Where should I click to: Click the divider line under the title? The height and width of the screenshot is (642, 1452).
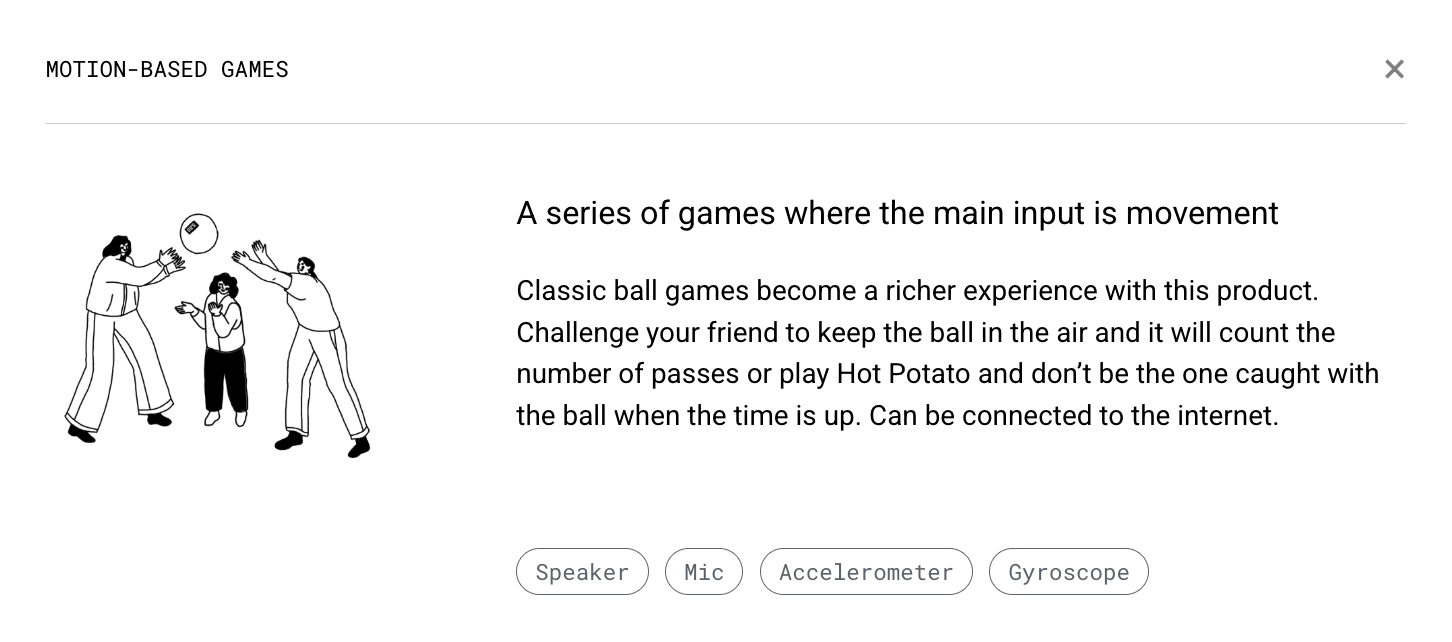point(726,124)
